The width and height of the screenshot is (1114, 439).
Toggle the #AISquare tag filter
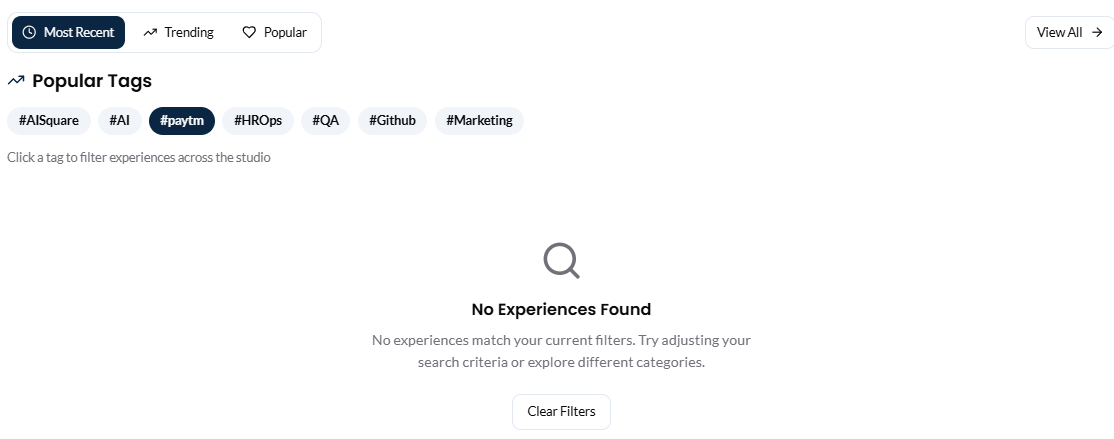[49, 121]
